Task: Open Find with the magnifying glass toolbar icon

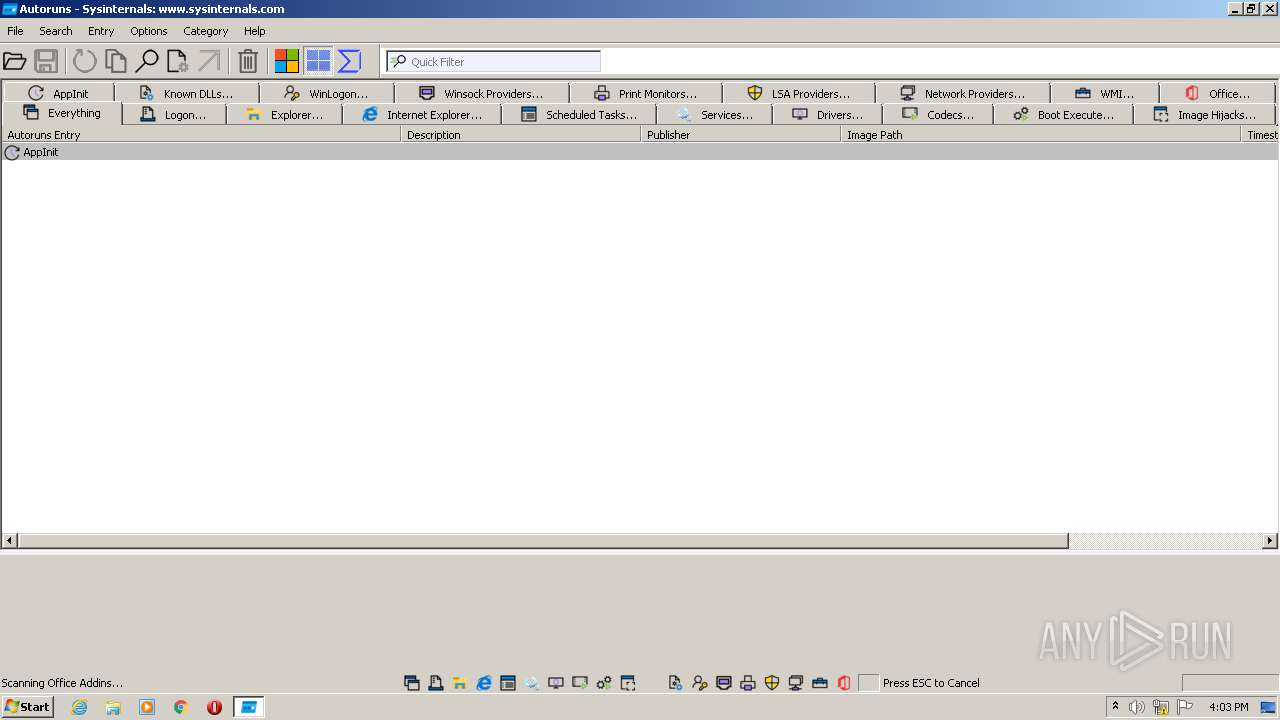Action: [x=147, y=61]
